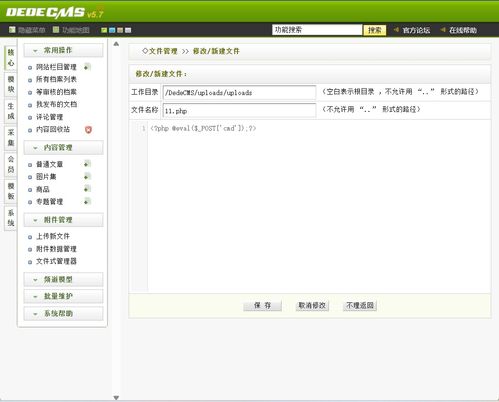
Task: Switch to the 生成 side tab
Action: pyautogui.click(x=11, y=111)
